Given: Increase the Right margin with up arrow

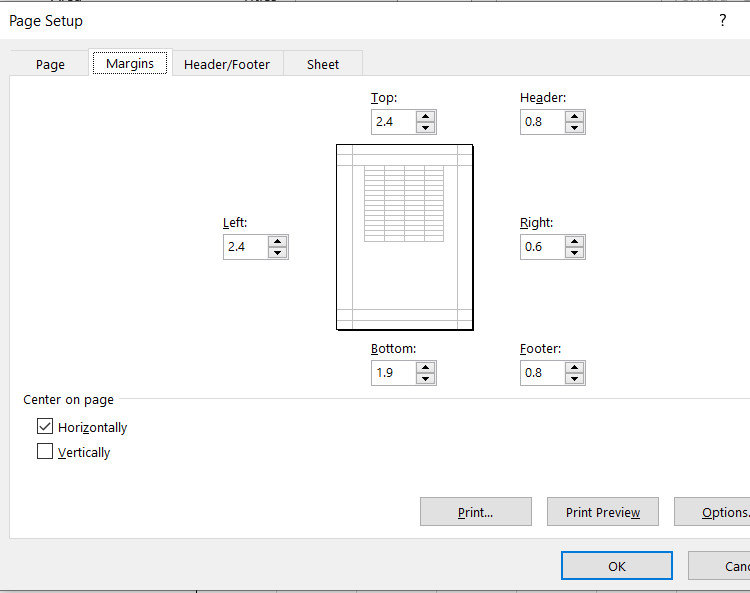Looking at the screenshot, I should coord(574,241).
